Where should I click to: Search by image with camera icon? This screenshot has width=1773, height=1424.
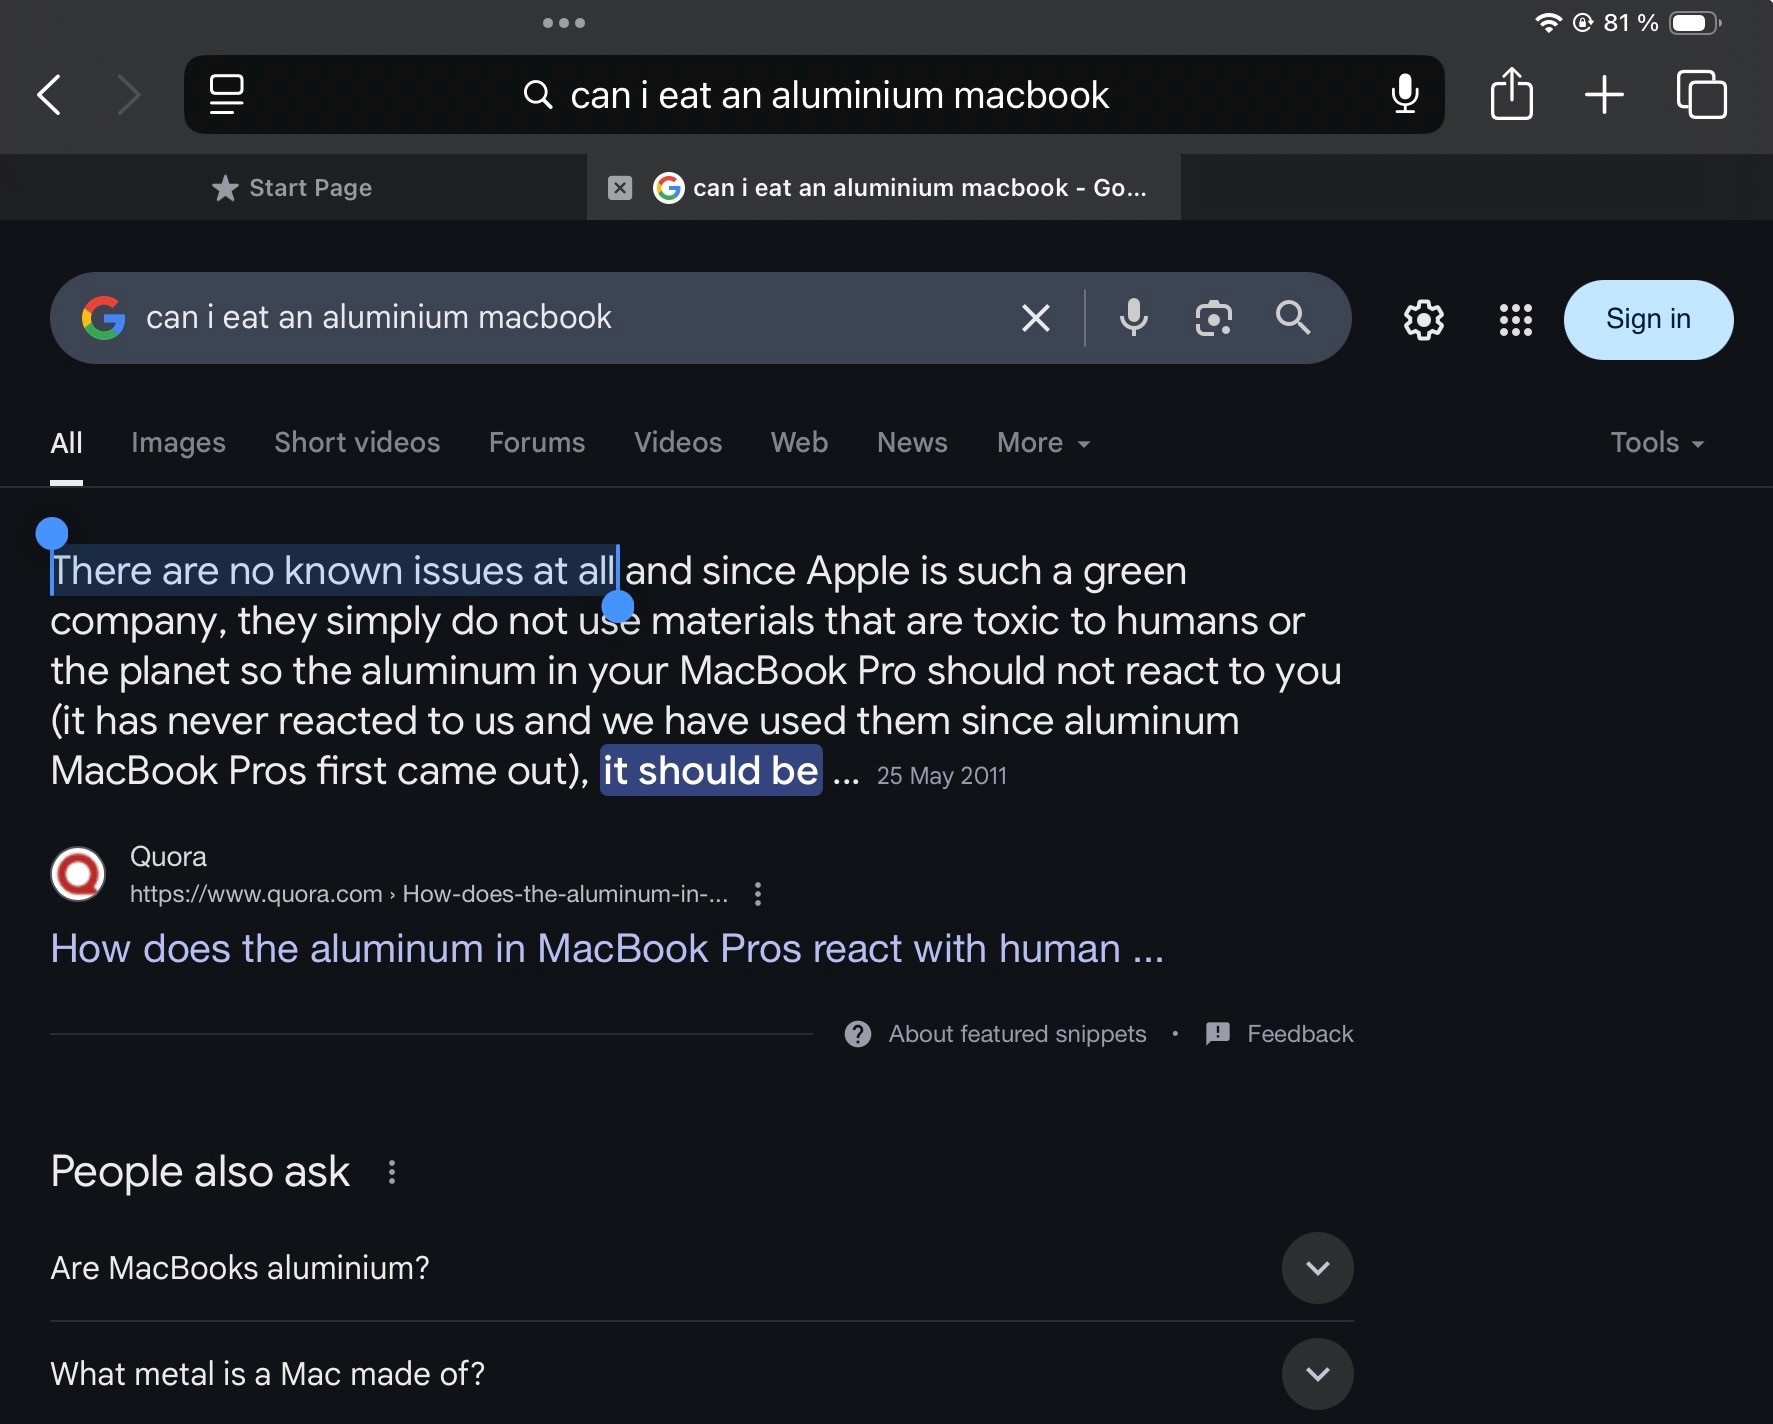coord(1213,318)
